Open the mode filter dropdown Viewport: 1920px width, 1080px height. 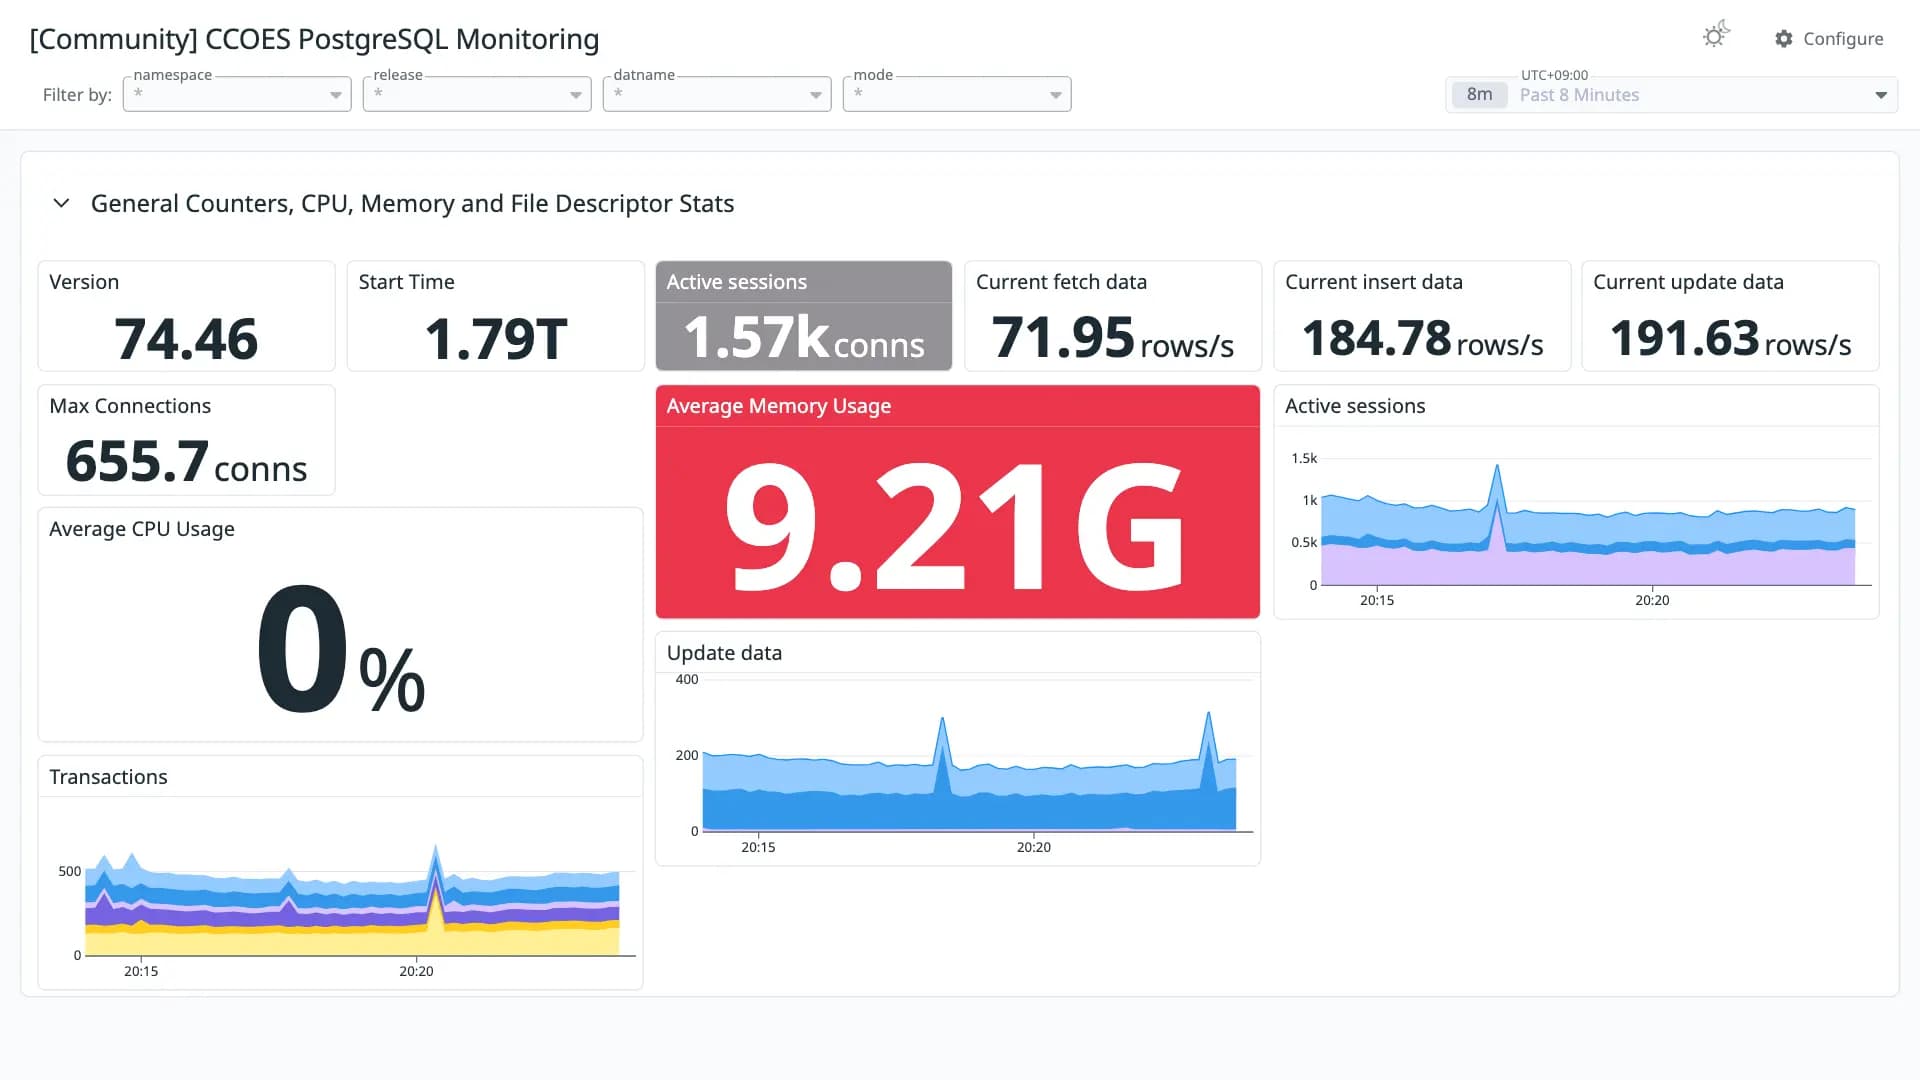pyautogui.click(x=957, y=94)
